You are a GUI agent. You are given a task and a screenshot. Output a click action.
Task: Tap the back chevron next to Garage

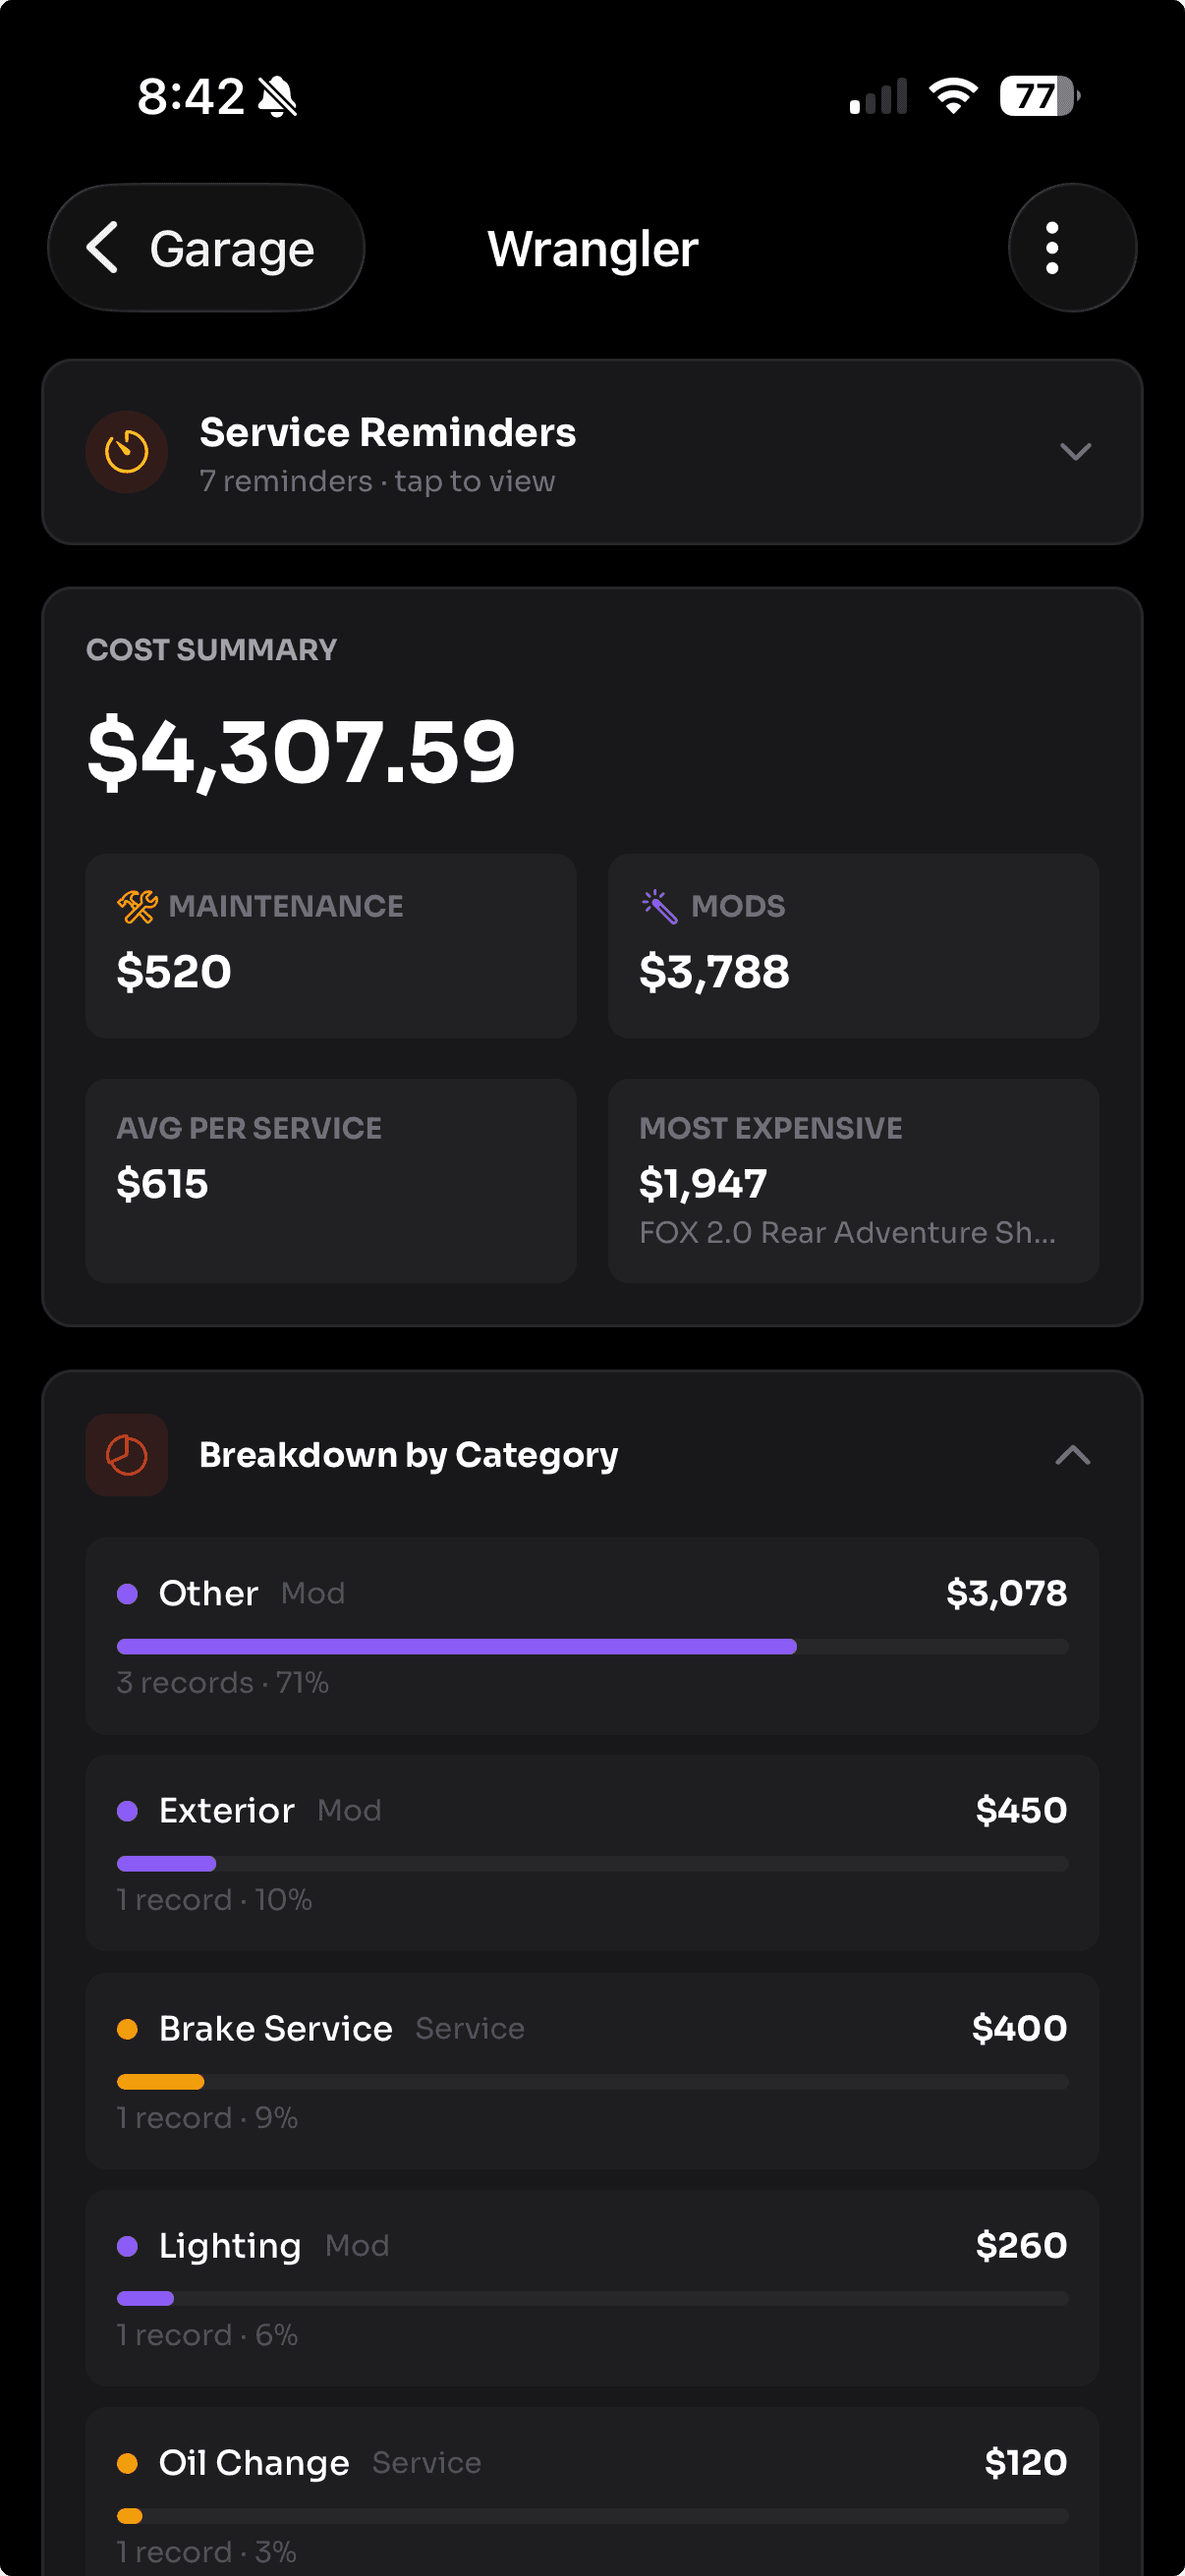pyautogui.click(x=104, y=248)
